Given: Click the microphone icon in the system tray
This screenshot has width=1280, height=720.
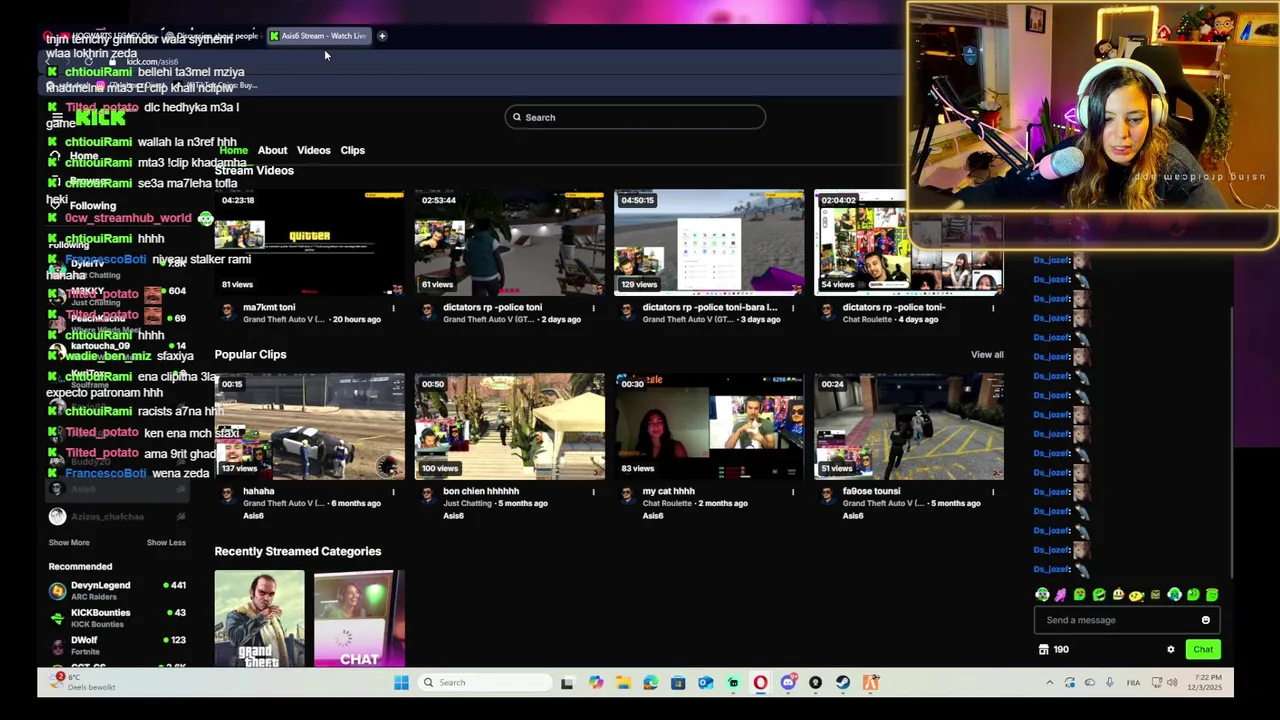Looking at the screenshot, I should (1109, 683).
